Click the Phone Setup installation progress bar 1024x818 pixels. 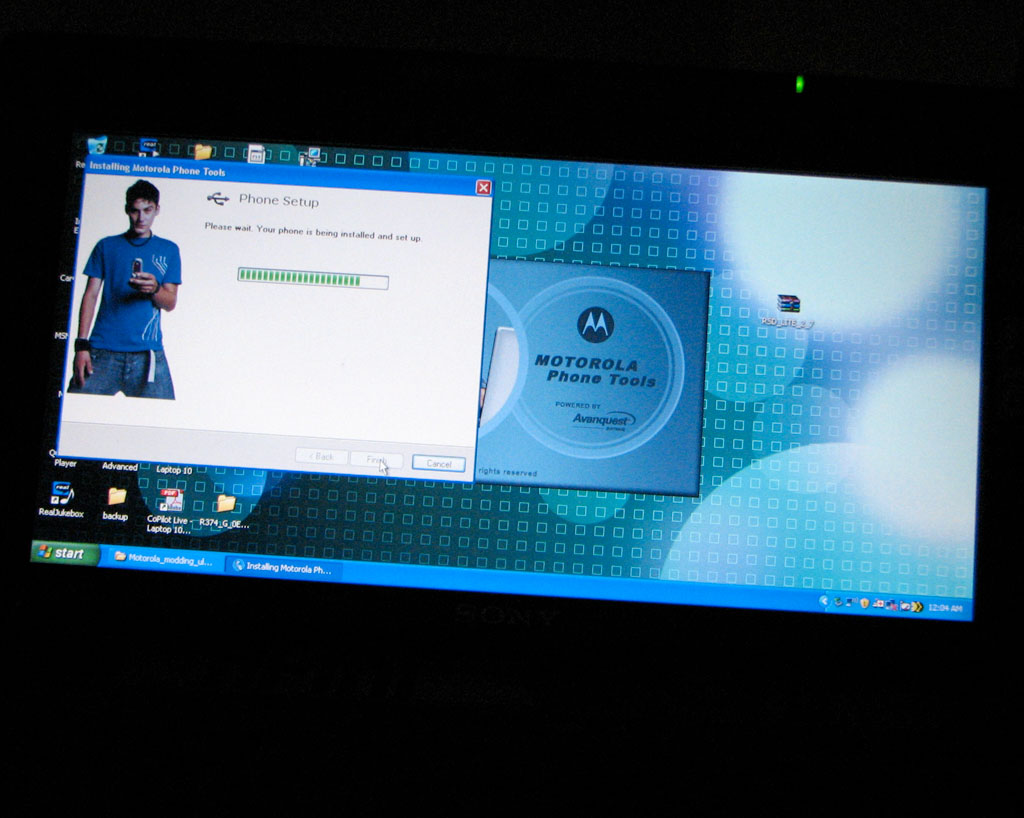coord(313,279)
